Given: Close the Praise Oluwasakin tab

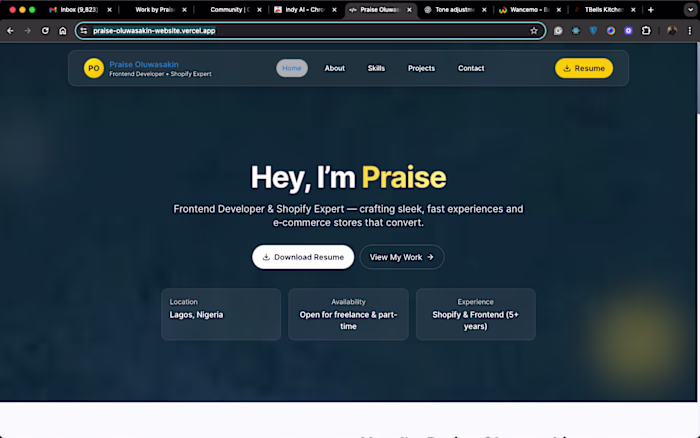Looking at the screenshot, I should tap(409, 10).
